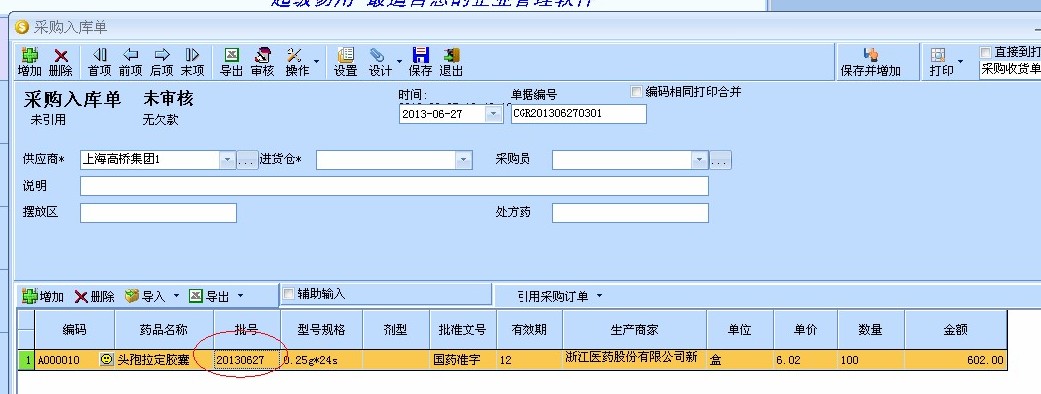
Task: Click the 生产商家 column header
Action: click(x=634, y=330)
